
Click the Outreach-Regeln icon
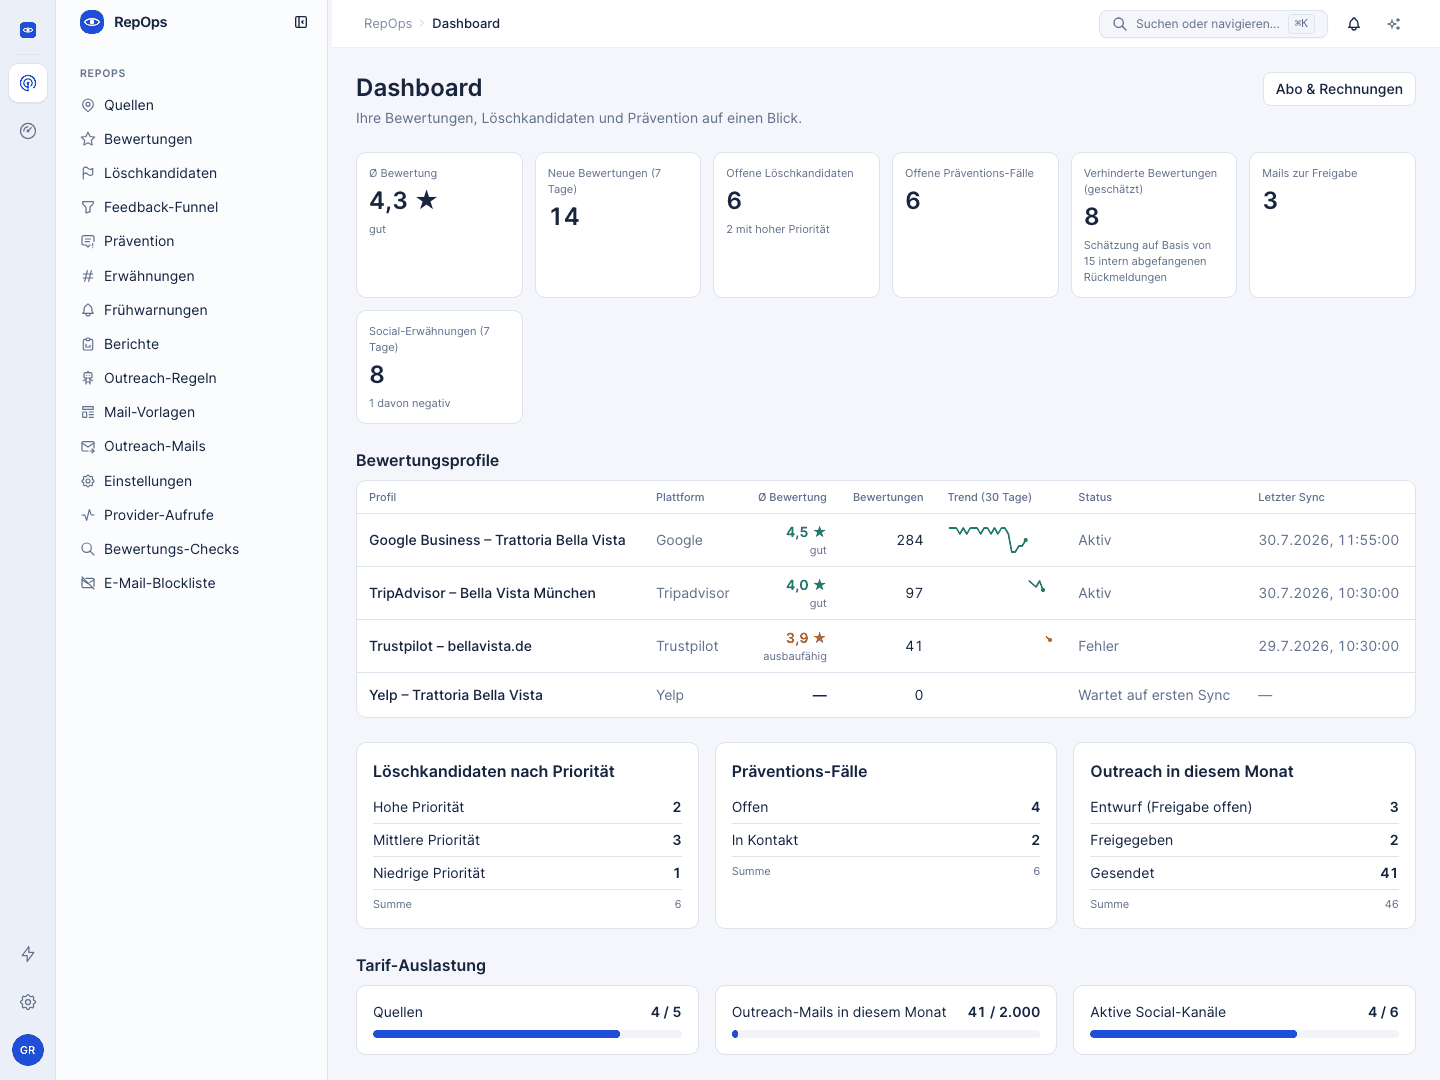tap(88, 378)
